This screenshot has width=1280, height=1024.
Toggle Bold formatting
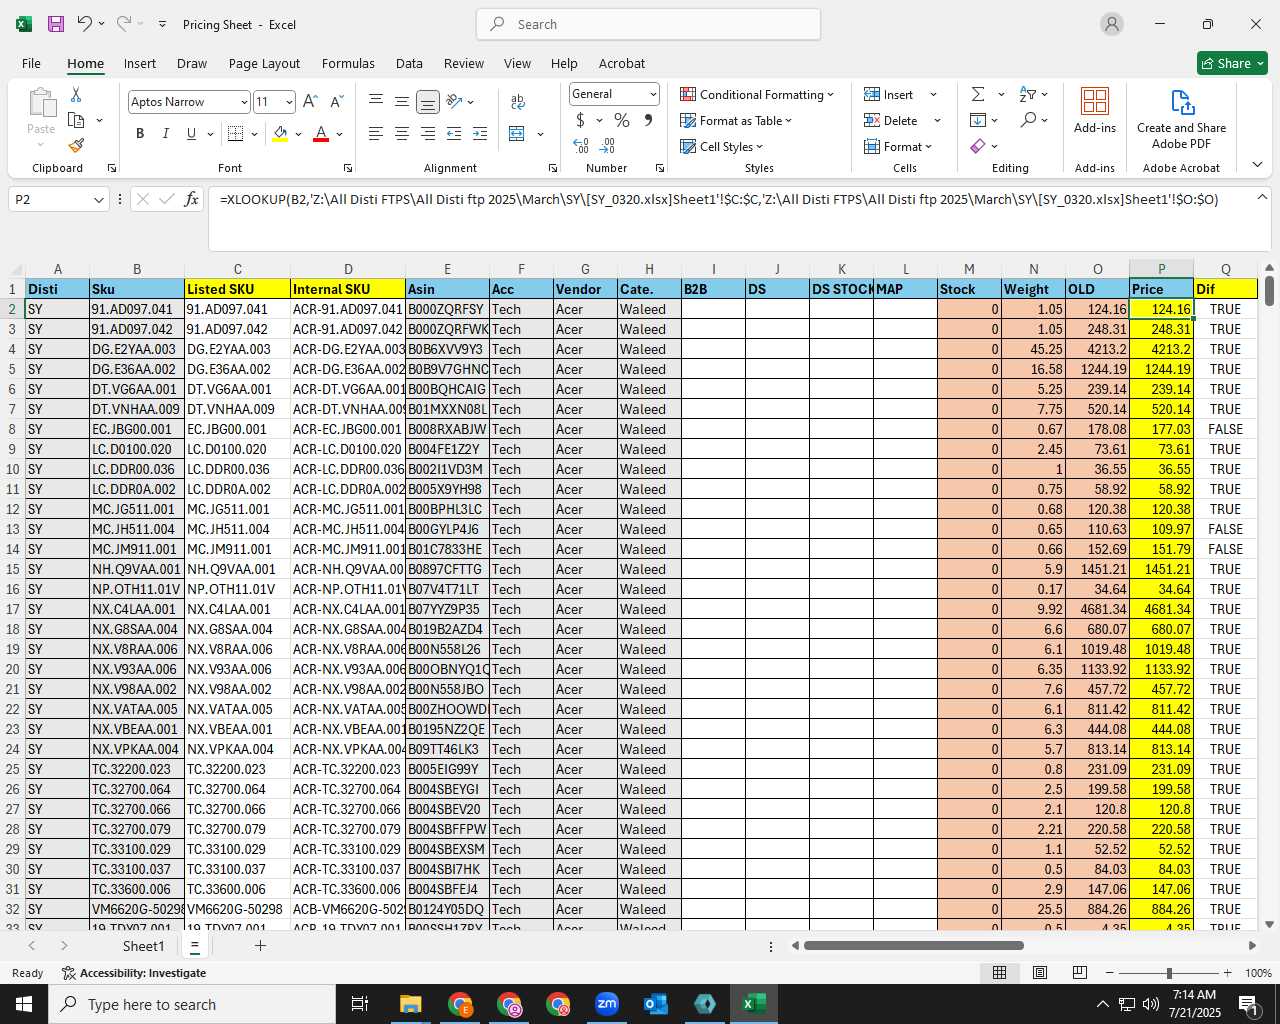pos(140,134)
